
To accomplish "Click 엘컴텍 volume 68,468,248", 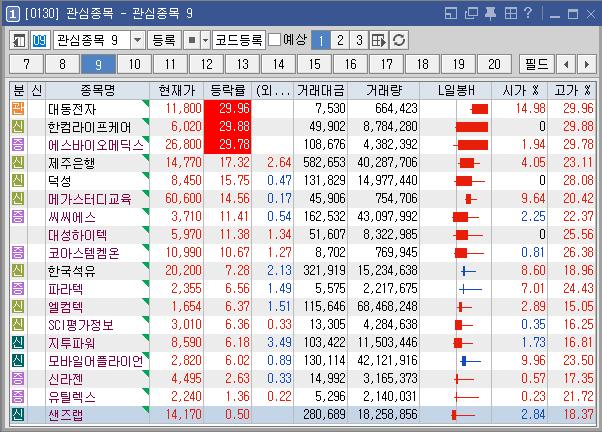I will (387, 307).
